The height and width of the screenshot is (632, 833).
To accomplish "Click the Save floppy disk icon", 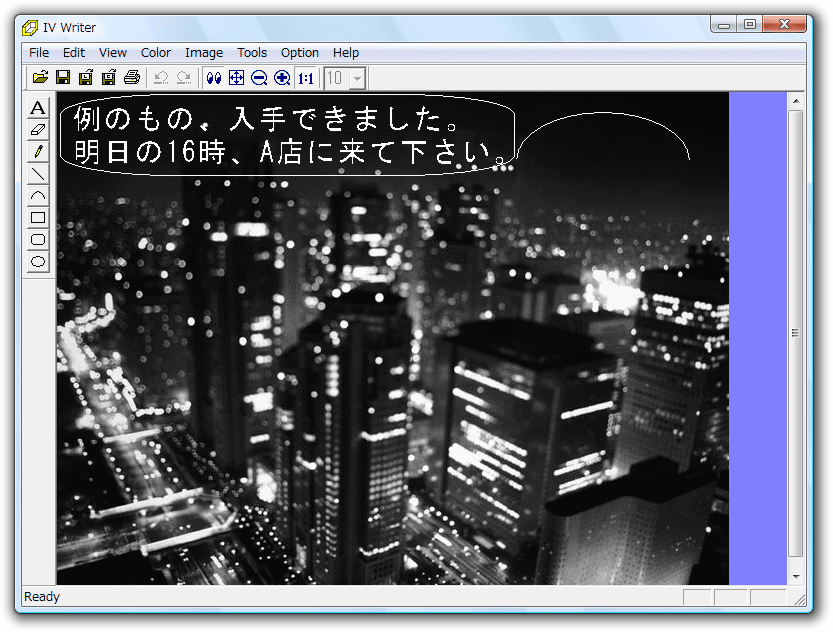I will click(x=63, y=78).
